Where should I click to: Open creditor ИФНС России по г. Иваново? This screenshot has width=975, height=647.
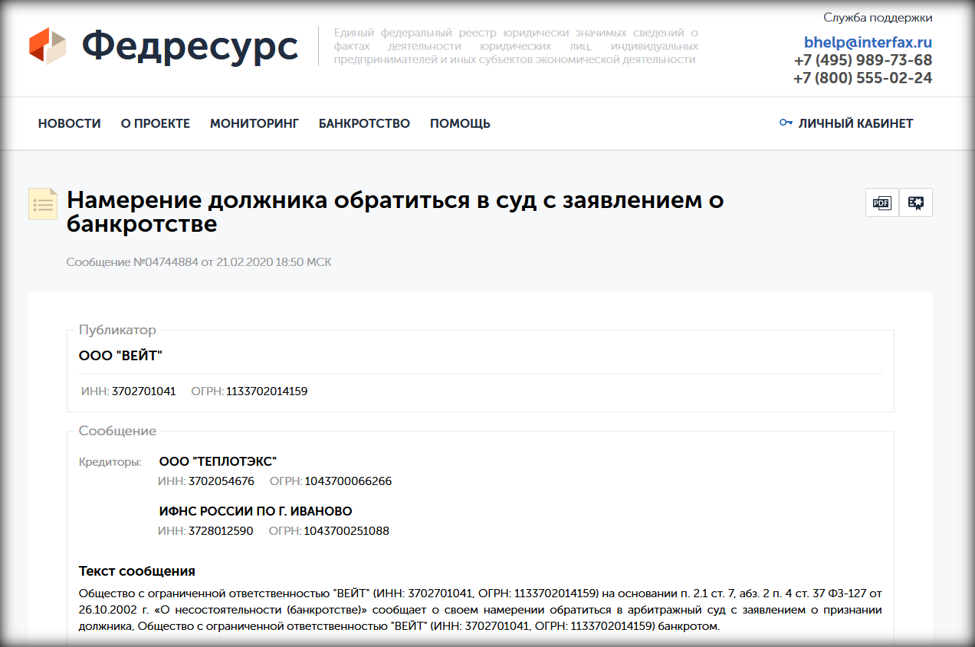coord(255,511)
